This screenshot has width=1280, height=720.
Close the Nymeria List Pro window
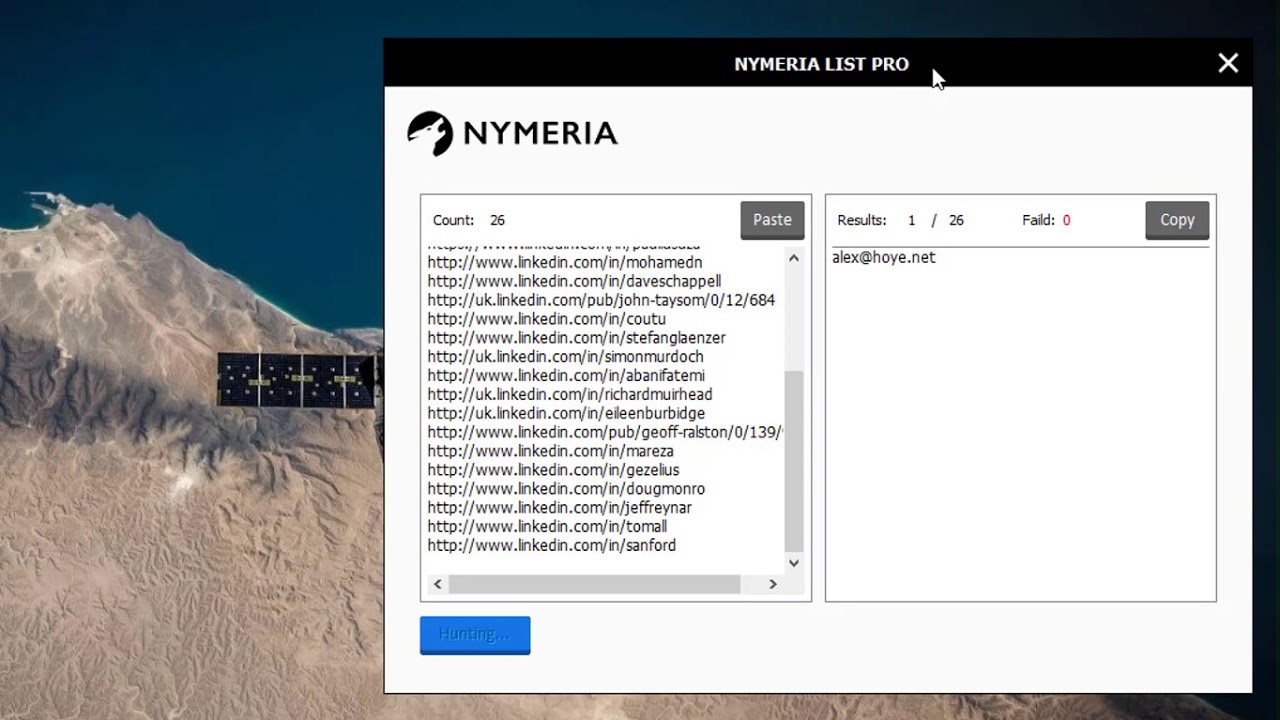(1228, 63)
